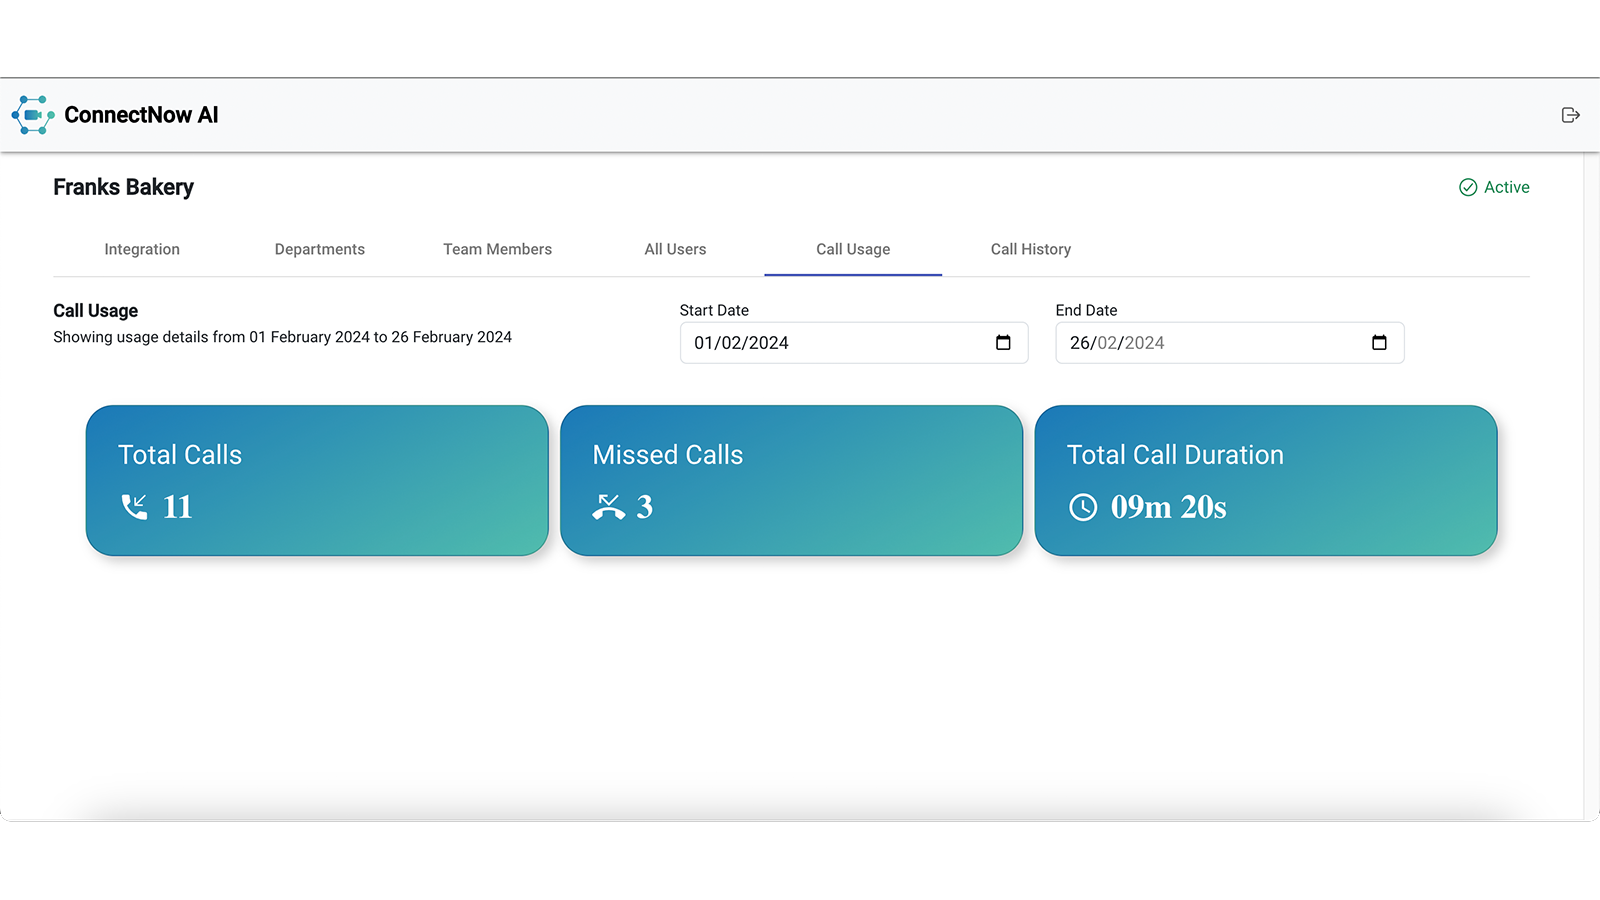
Task: Click the usage details date range text
Action: (x=282, y=337)
